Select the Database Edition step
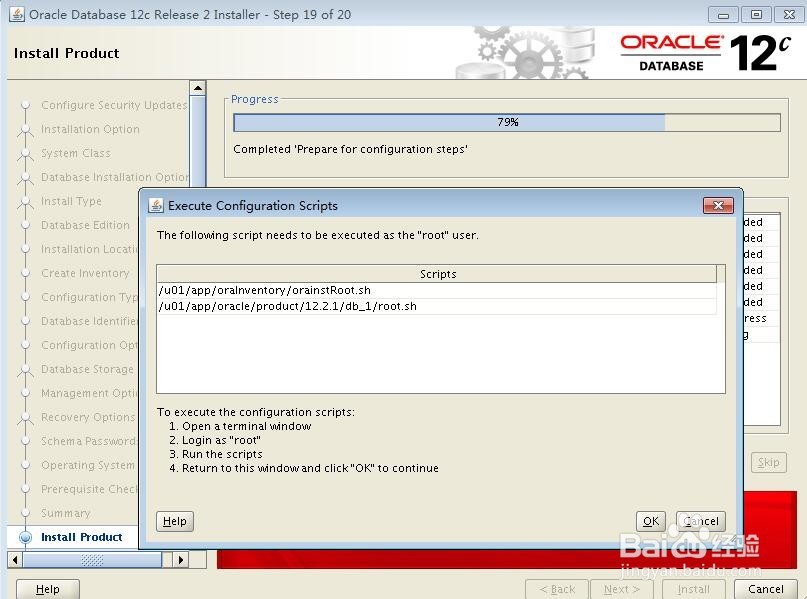Screen dimensions: 807x599 coord(85,225)
